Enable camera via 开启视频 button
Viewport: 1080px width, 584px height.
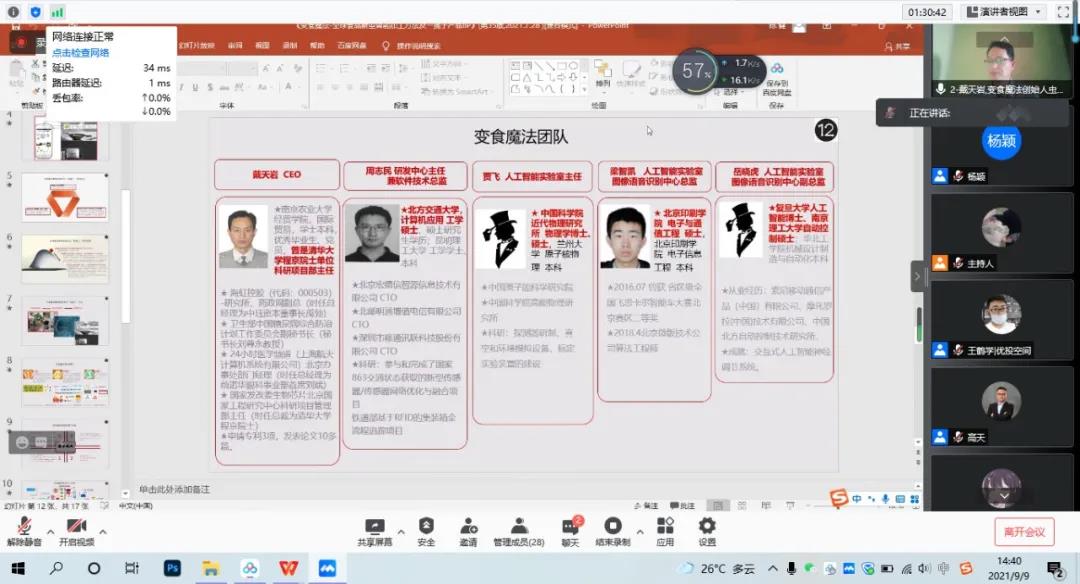pos(77,528)
